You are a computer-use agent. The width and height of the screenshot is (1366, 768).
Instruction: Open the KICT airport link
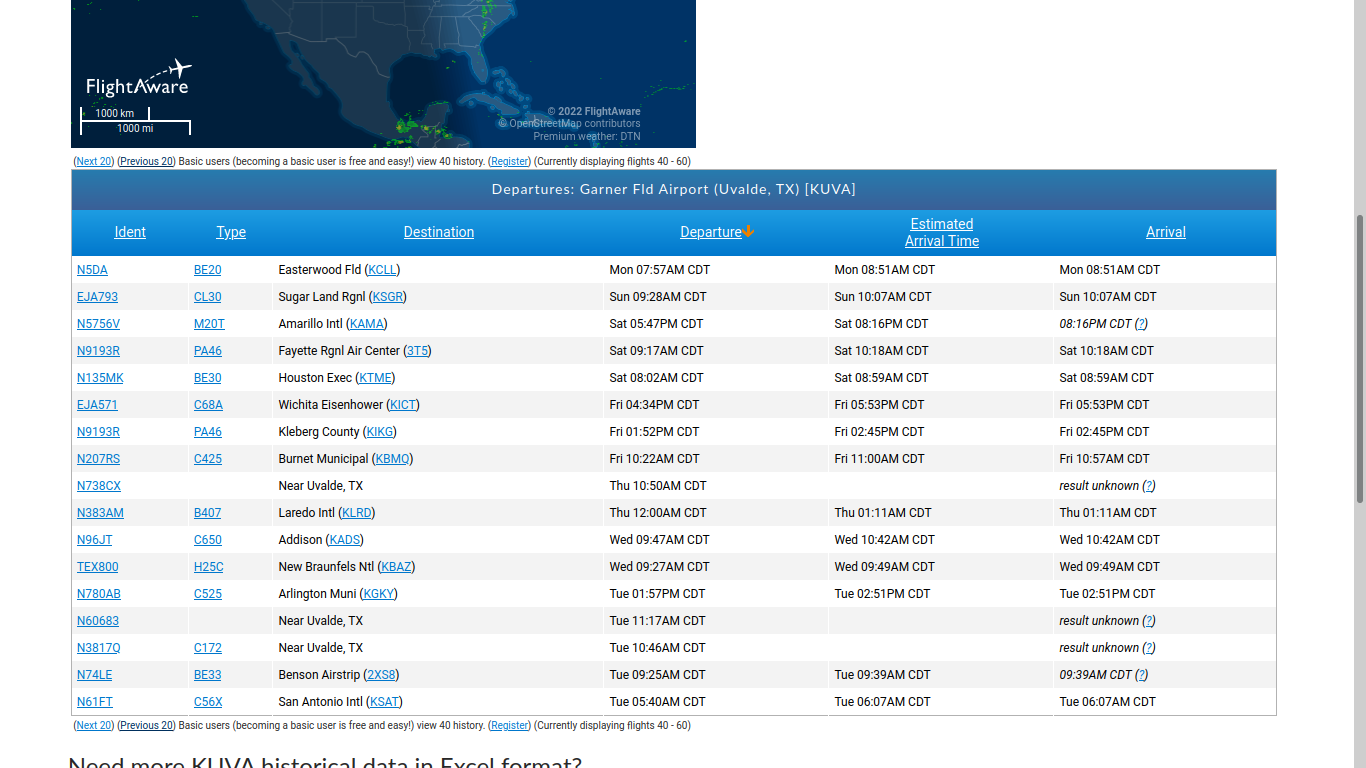403,405
